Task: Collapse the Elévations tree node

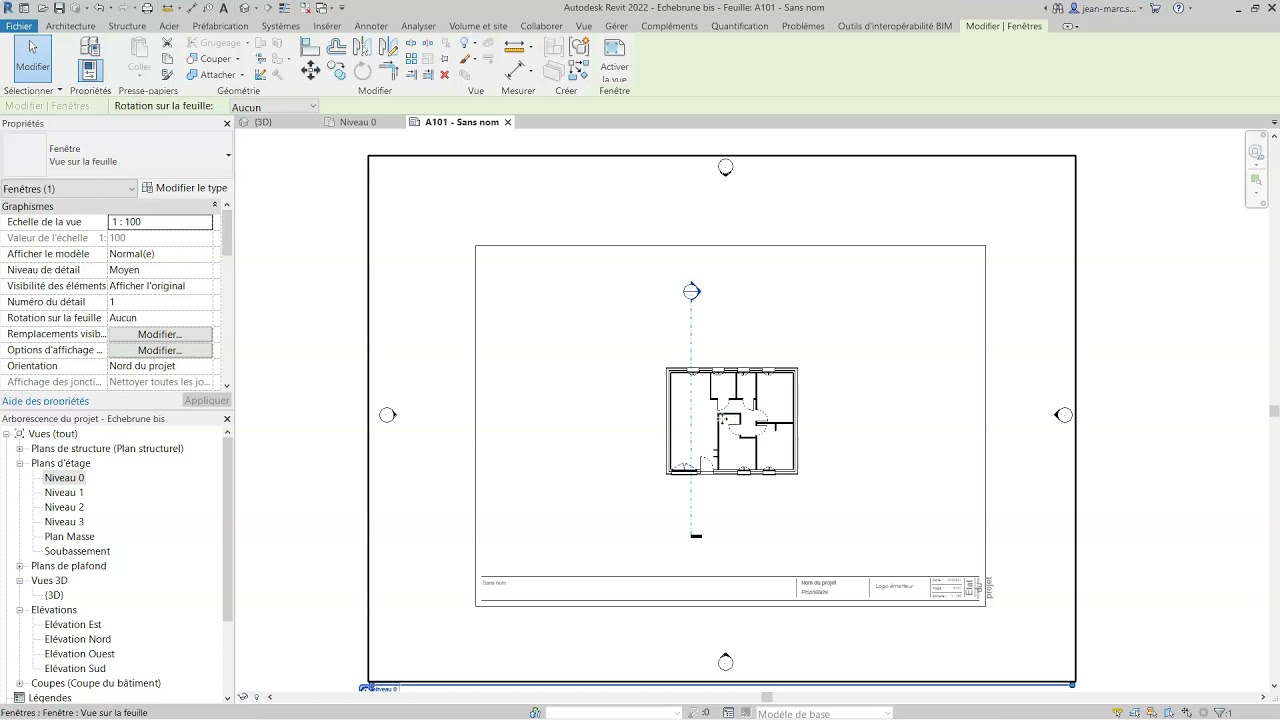Action: 19,610
